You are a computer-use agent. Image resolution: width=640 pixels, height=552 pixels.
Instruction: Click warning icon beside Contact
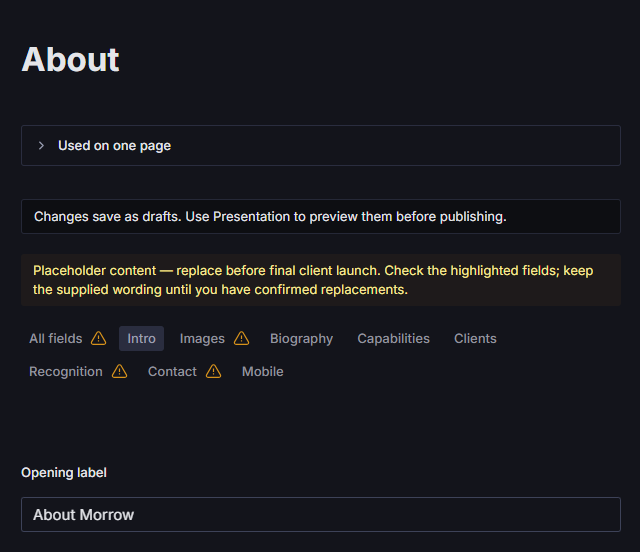click(213, 372)
